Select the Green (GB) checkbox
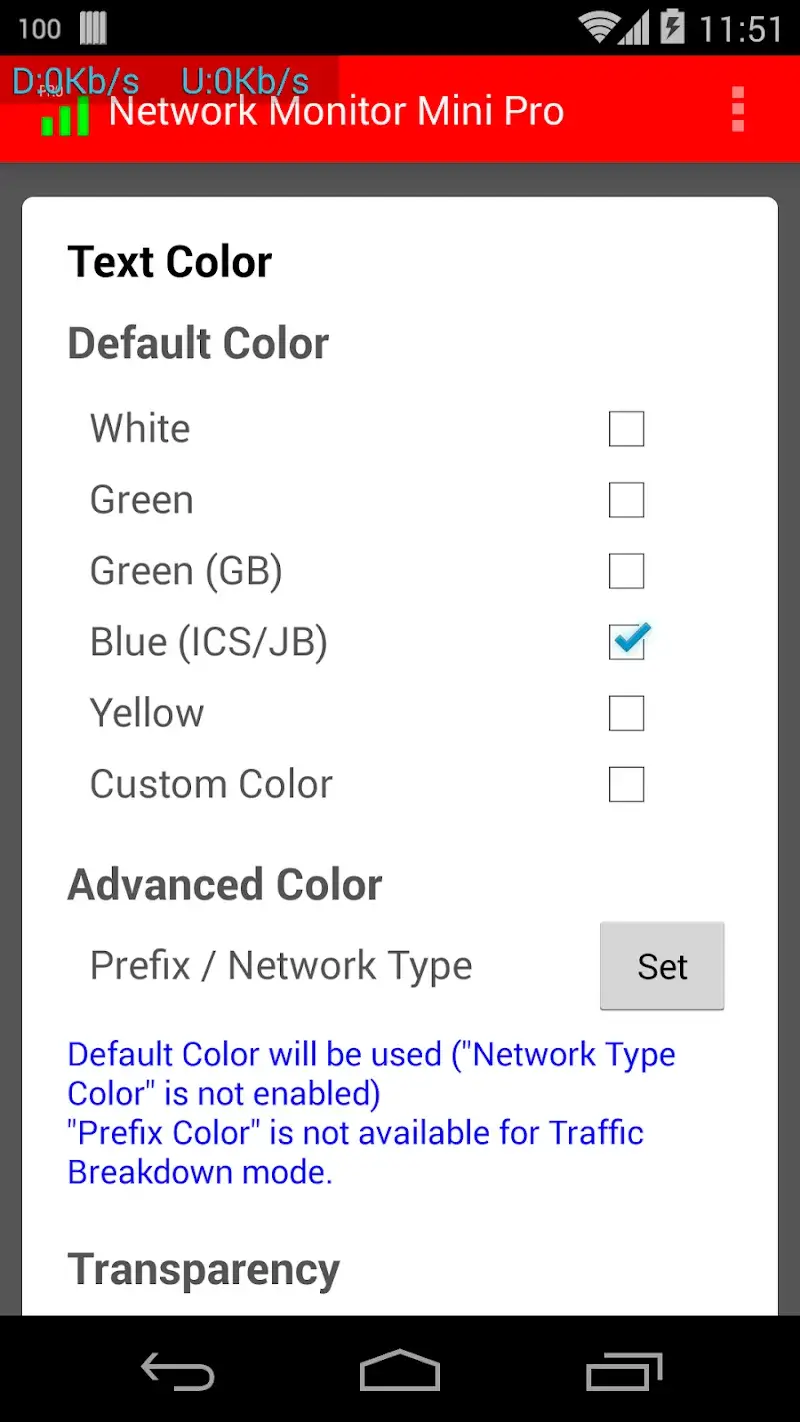The width and height of the screenshot is (800, 1422). pos(626,571)
